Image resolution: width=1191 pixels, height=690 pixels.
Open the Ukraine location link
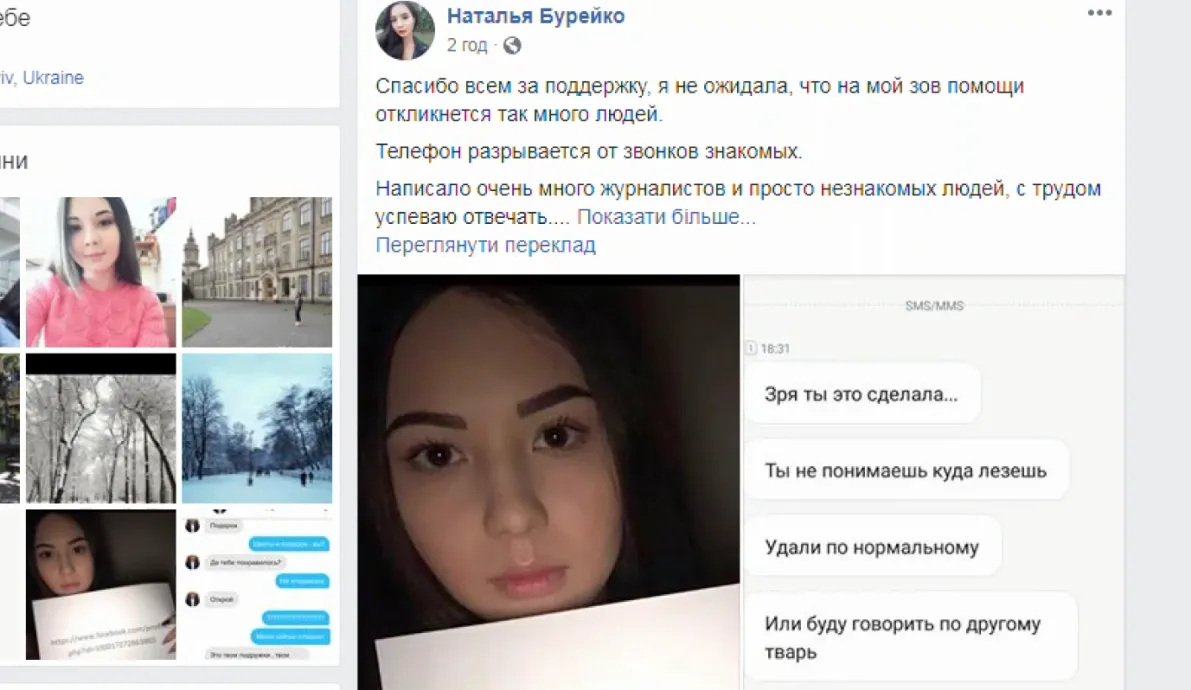point(52,78)
